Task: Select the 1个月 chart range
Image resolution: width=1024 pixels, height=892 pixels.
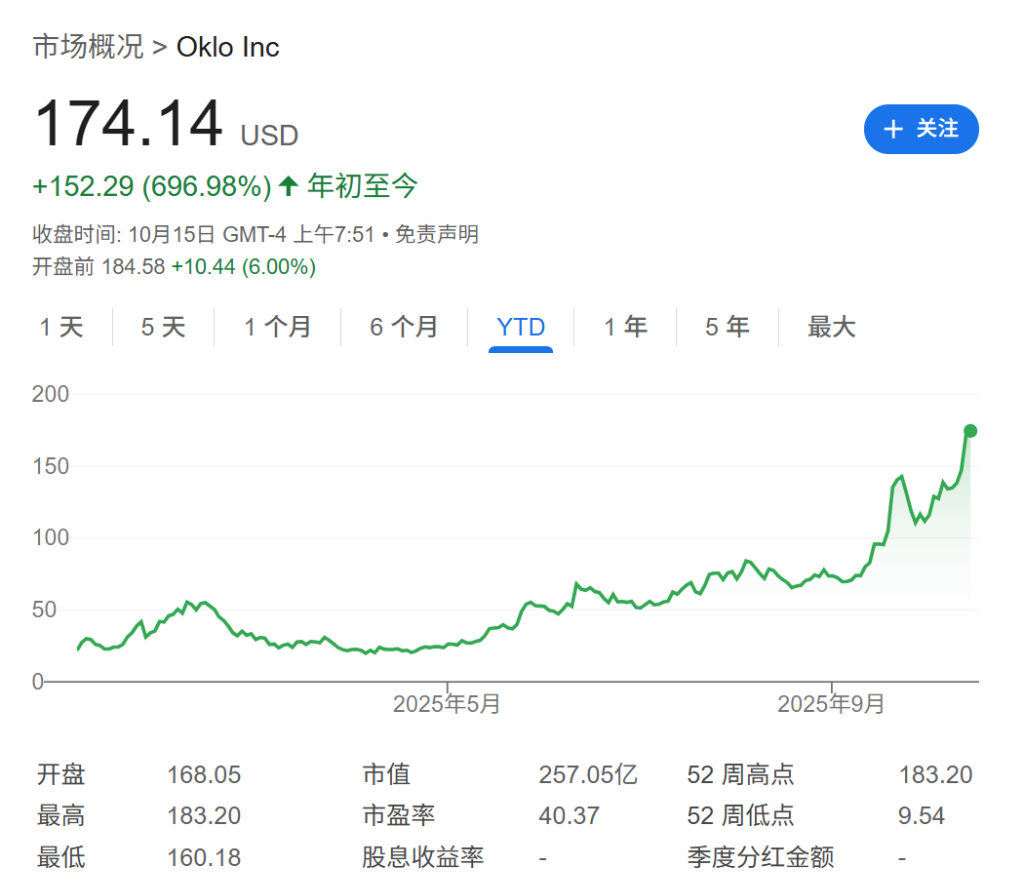Action: coord(277,327)
